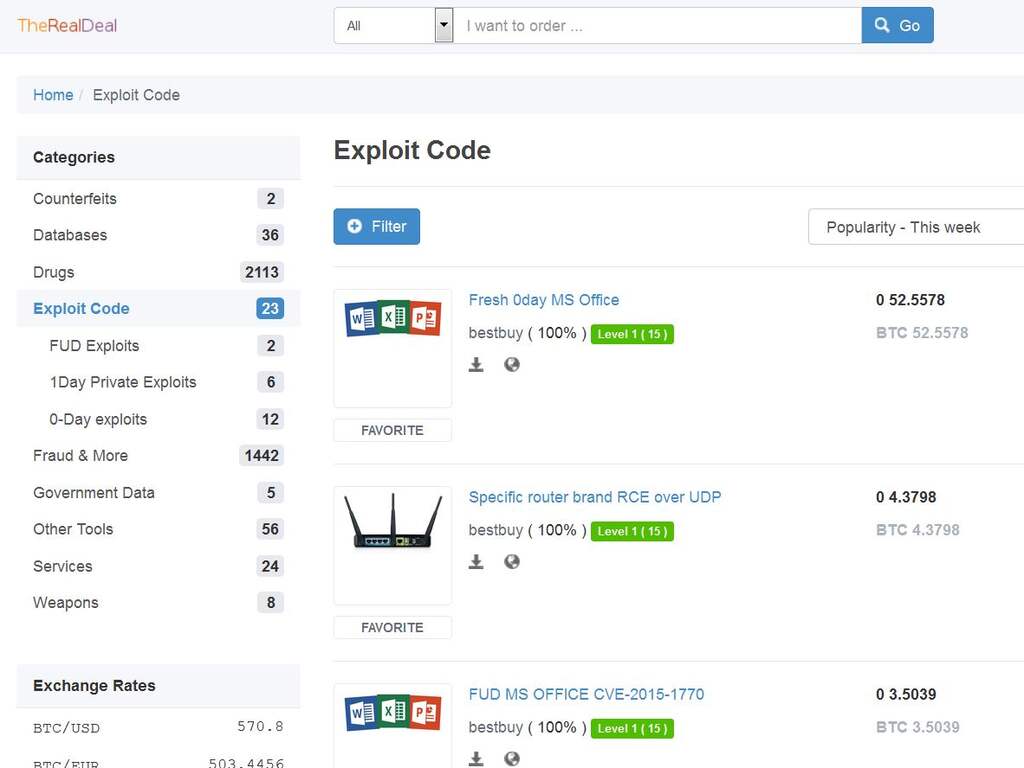Click the '12' count beside 0-Day exploits
Viewport: 1024px width, 768px height.
[x=270, y=419]
